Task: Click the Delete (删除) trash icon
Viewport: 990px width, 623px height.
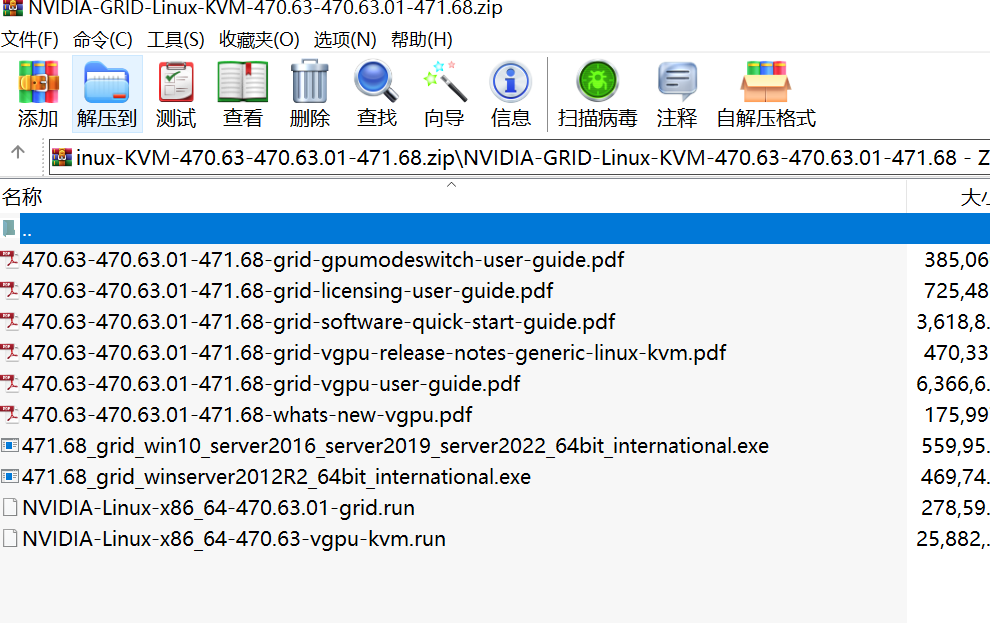Action: pos(309,81)
